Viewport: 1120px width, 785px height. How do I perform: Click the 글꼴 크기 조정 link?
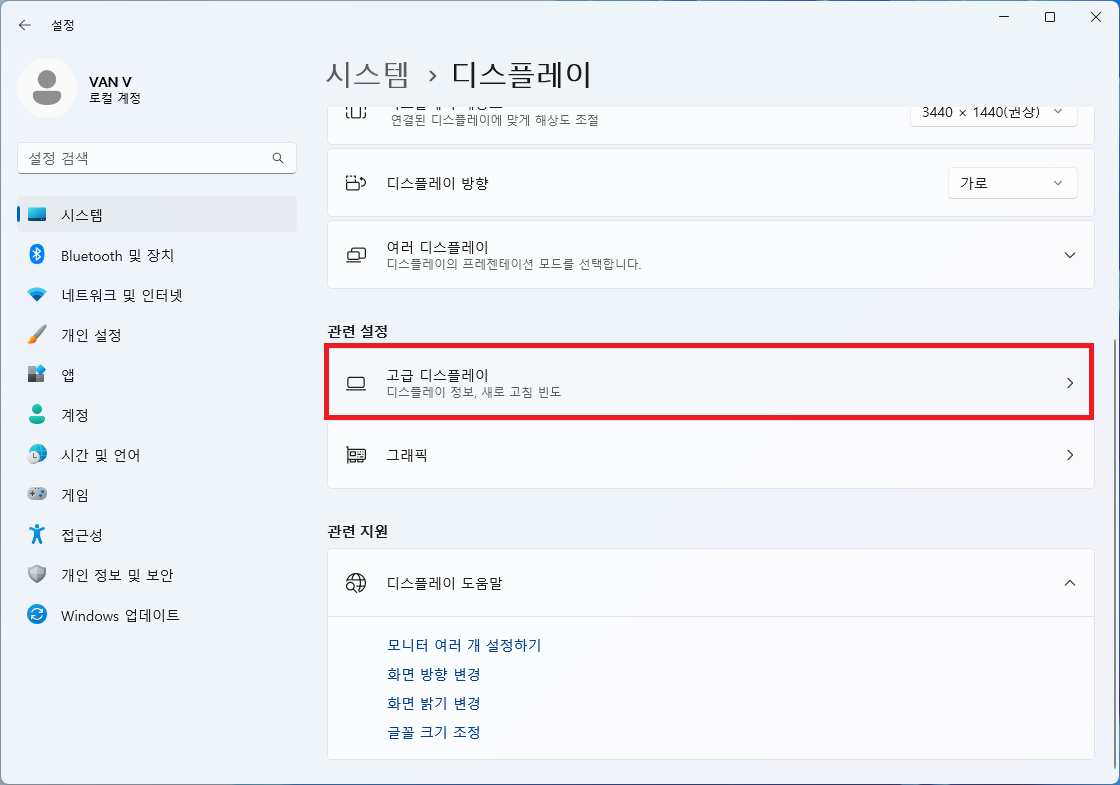point(435,732)
